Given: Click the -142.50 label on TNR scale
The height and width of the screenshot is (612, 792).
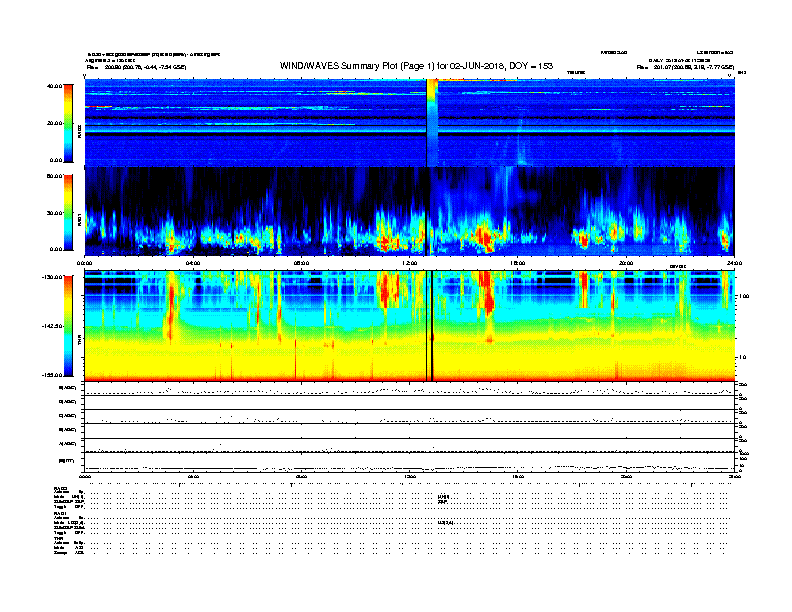Looking at the screenshot, I should tap(52, 326).
